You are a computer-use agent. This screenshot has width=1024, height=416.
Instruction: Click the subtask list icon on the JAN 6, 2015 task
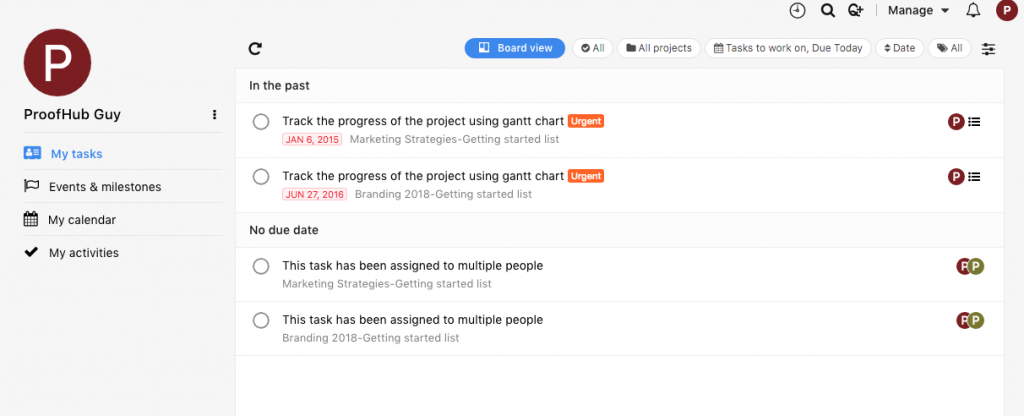974,121
